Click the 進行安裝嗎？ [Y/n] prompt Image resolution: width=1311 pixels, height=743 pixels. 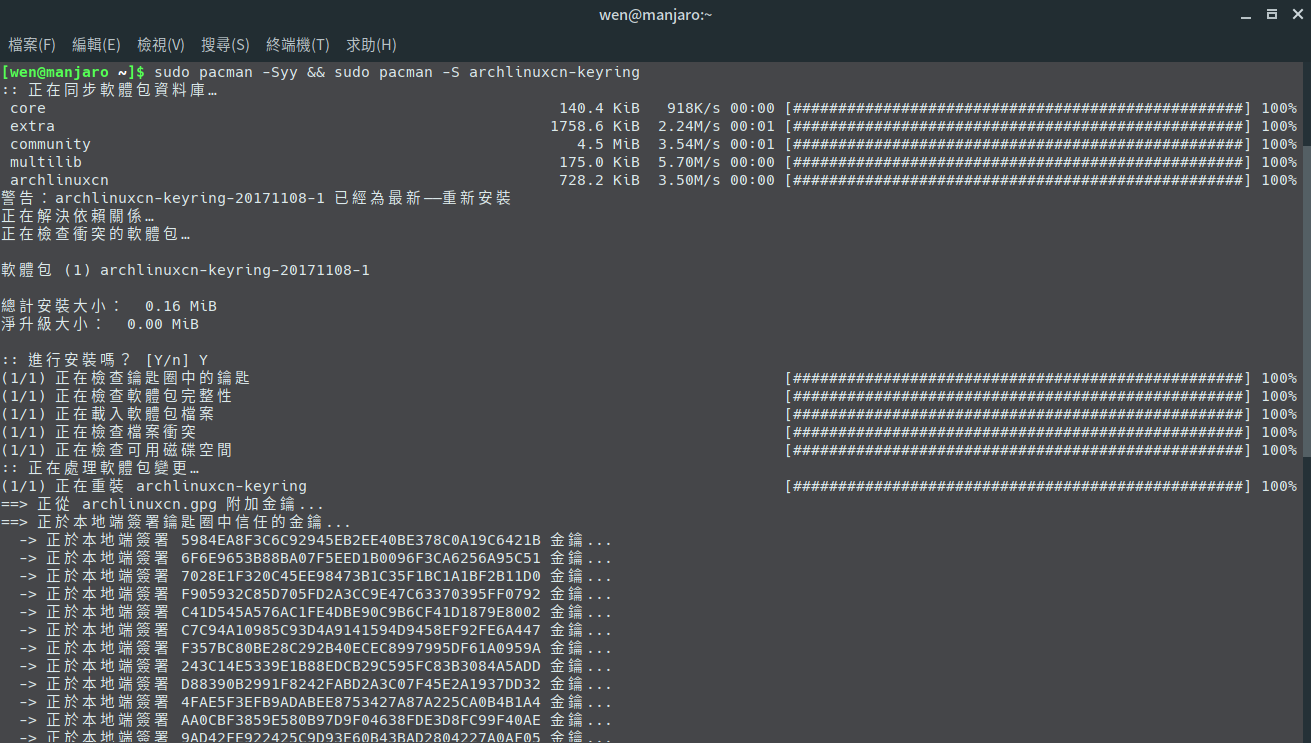click(105, 360)
